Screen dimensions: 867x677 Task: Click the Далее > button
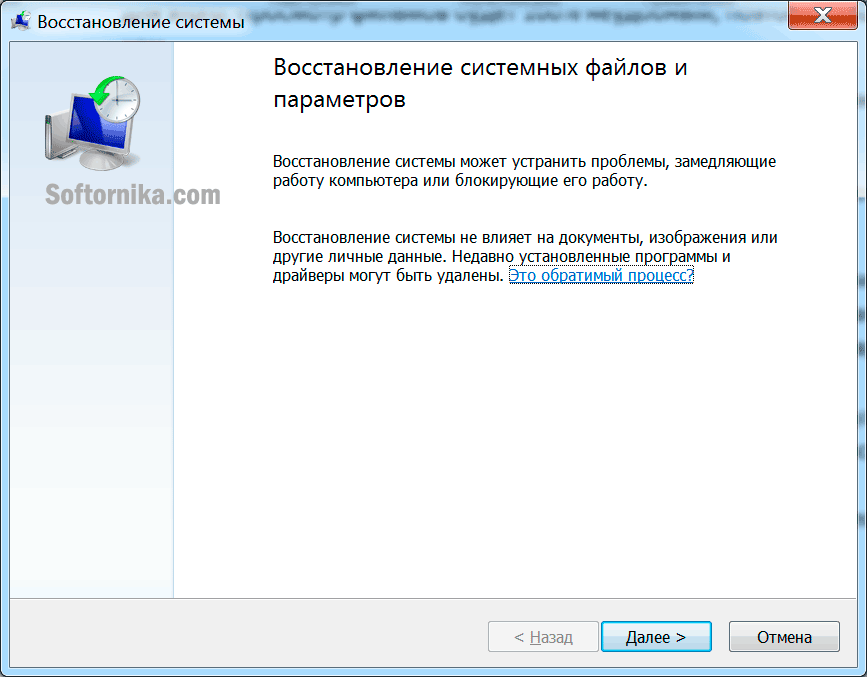(x=656, y=637)
